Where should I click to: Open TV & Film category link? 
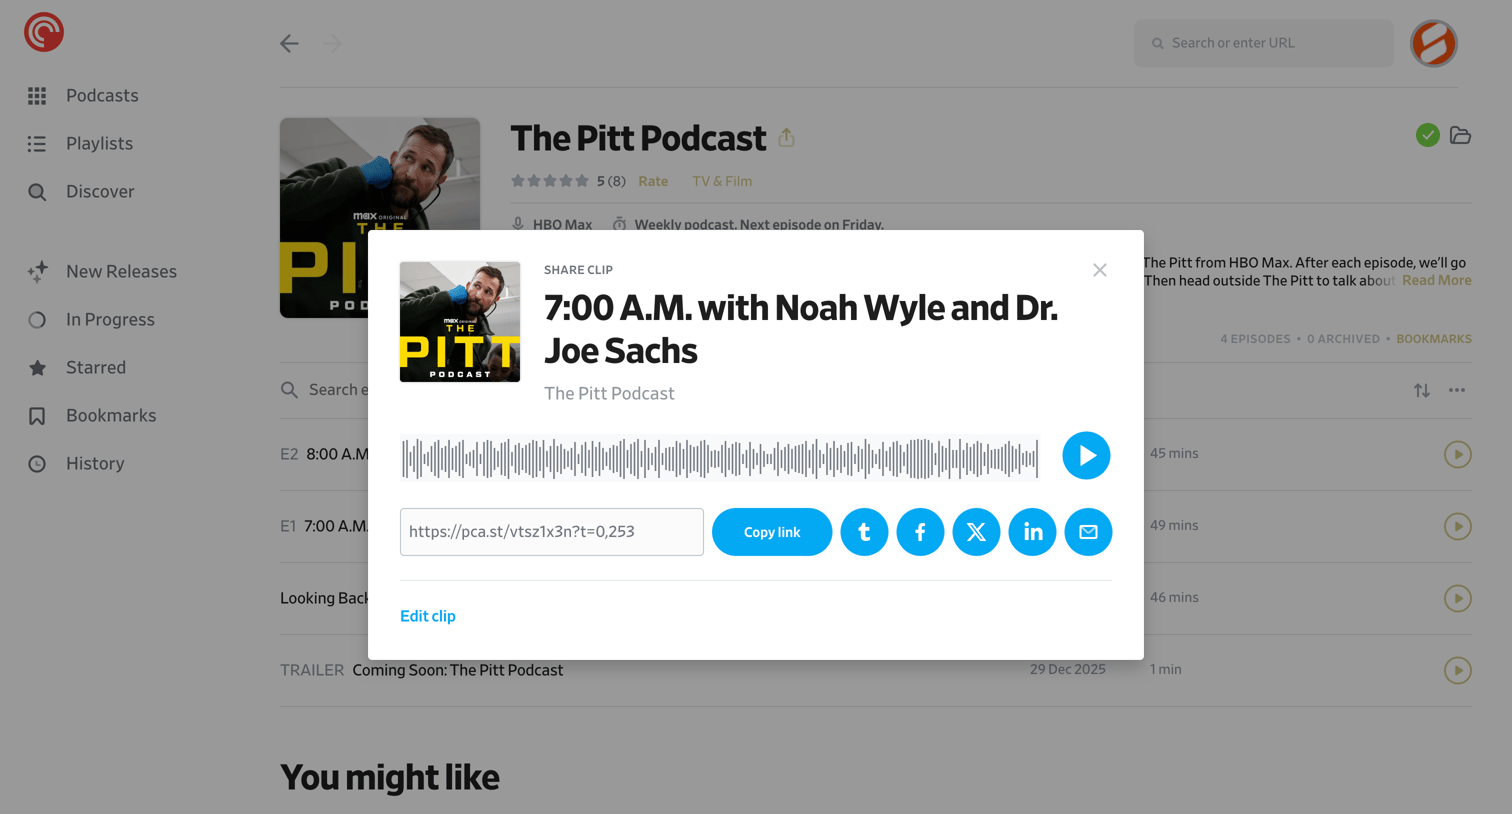pyautogui.click(x=722, y=181)
